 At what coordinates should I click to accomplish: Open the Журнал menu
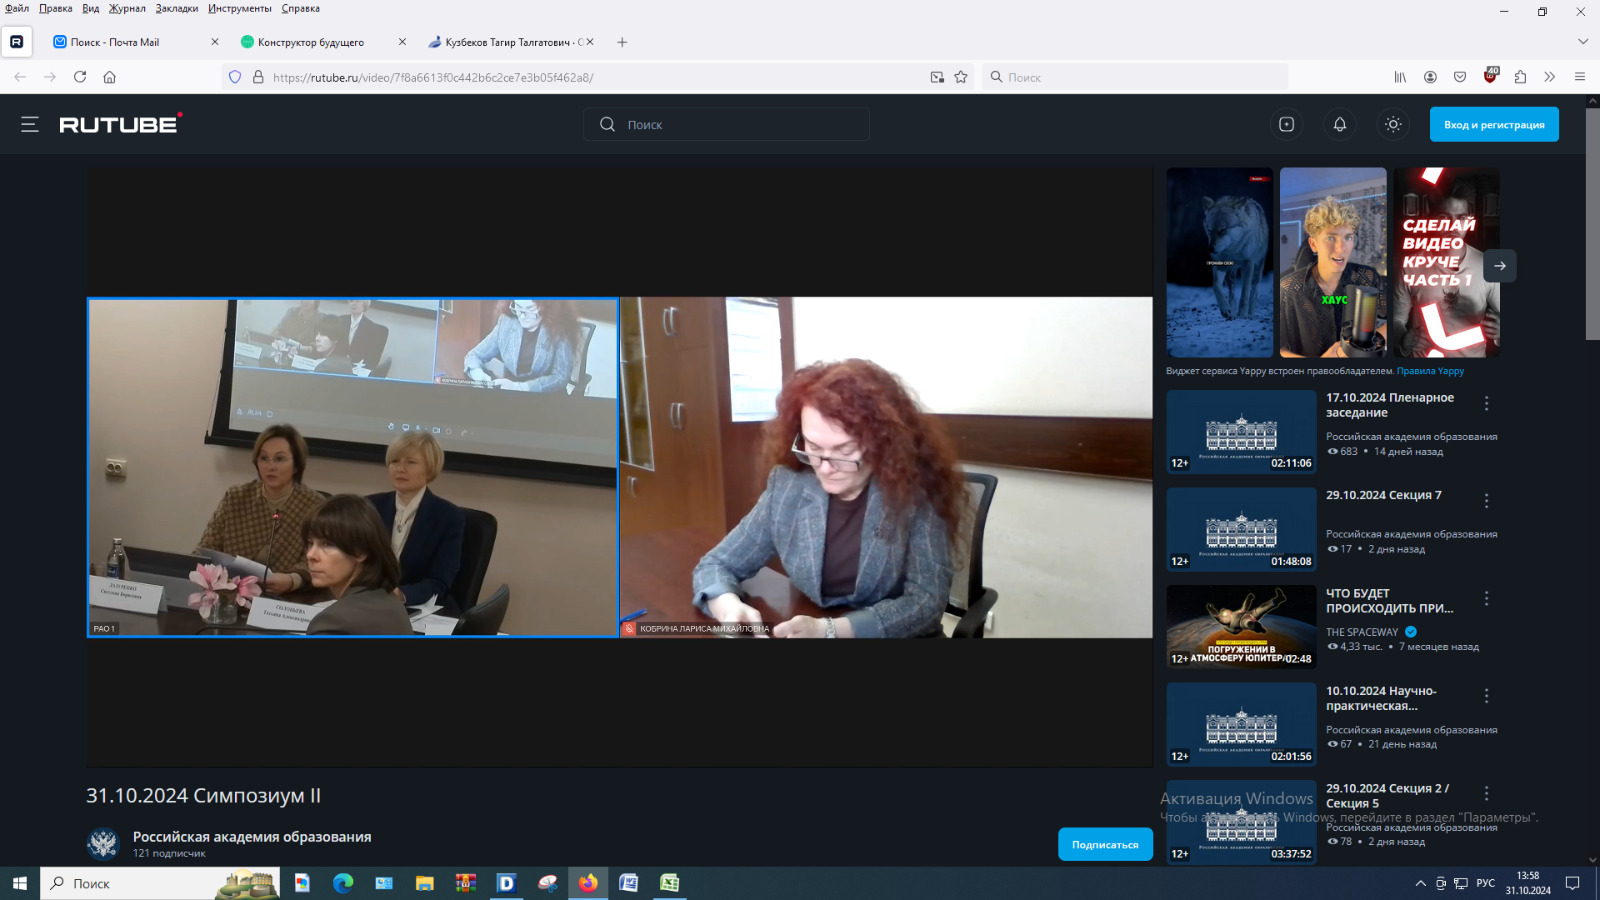(127, 8)
